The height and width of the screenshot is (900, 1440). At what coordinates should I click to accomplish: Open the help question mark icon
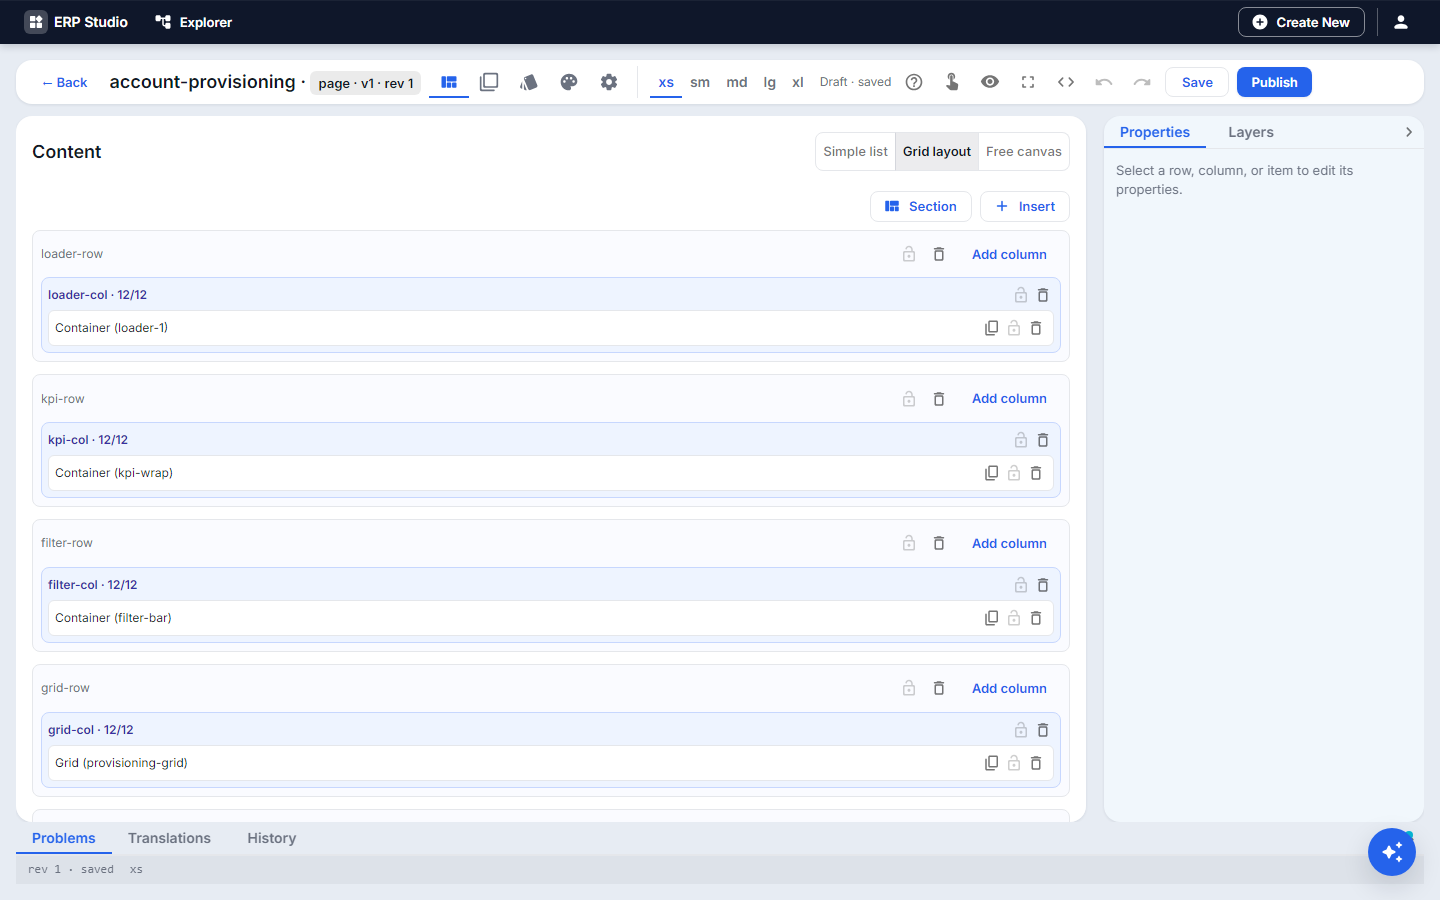914,82
